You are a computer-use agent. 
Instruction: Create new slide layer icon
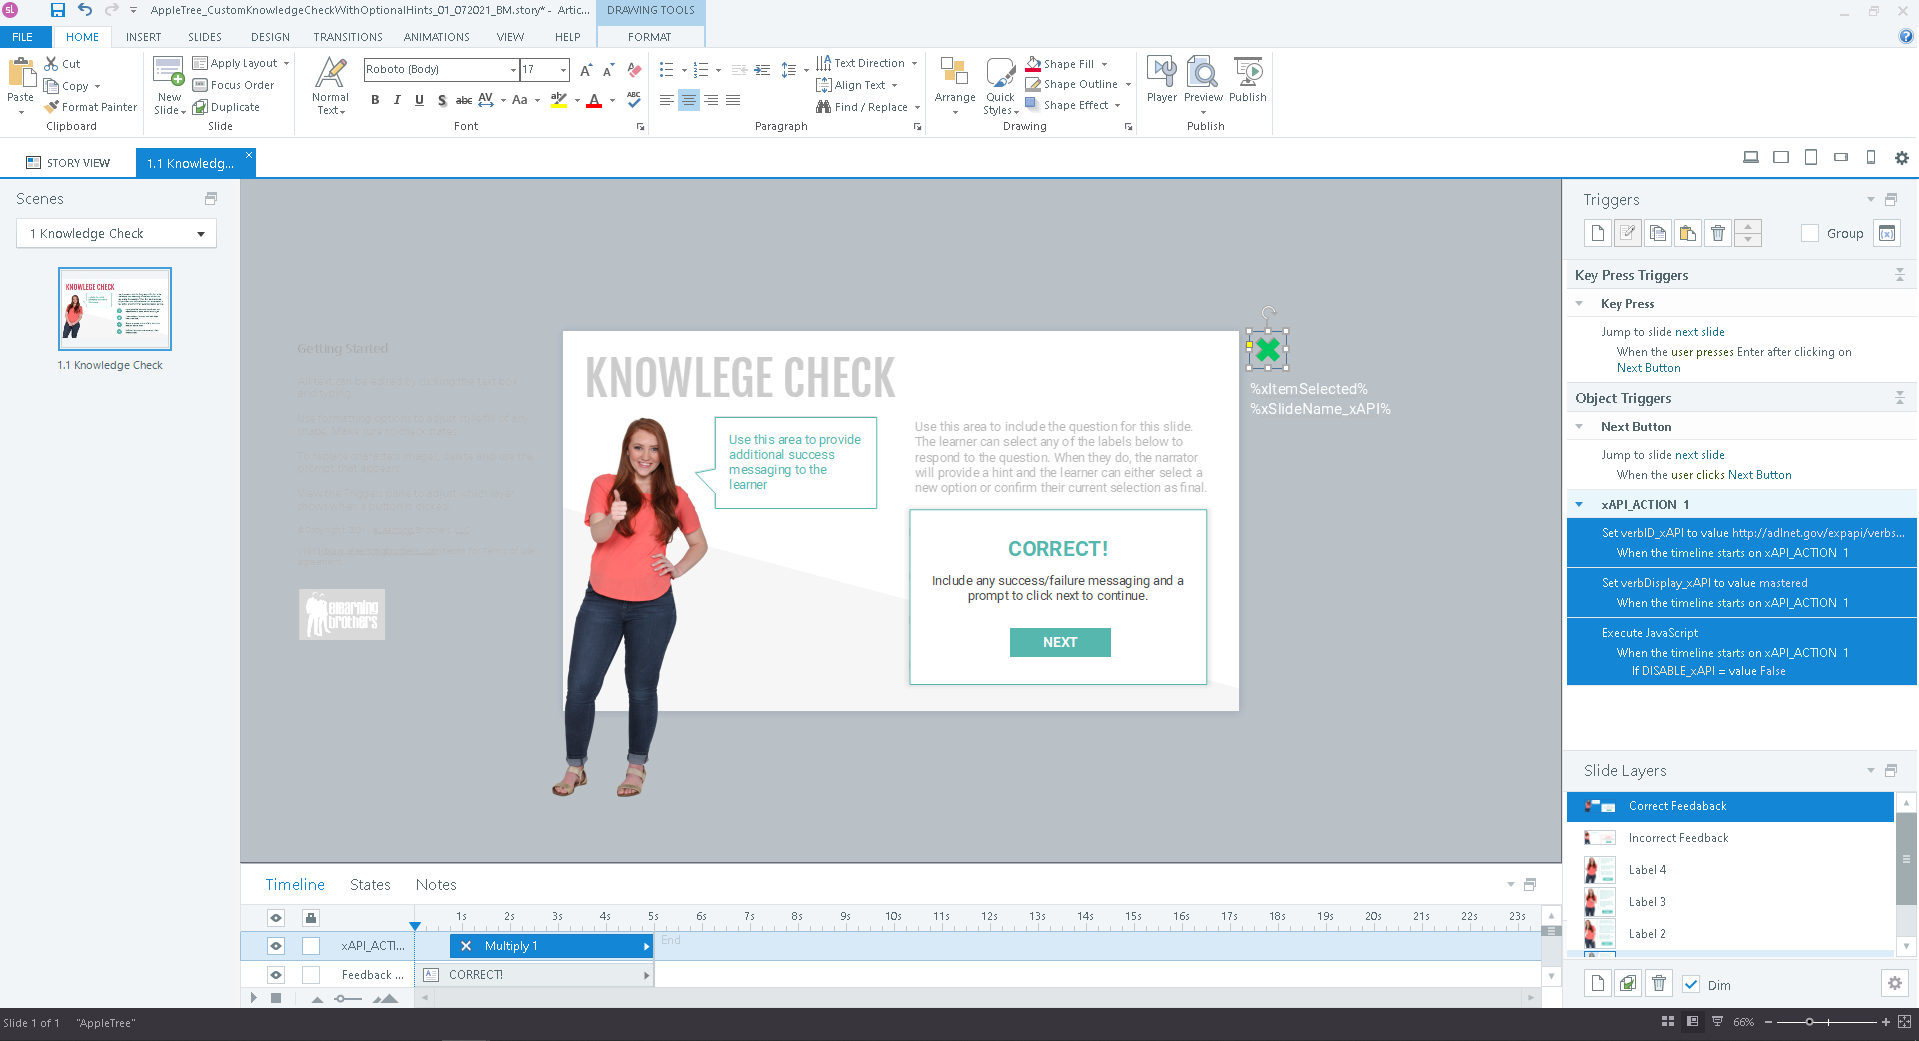click(1597, 984)
